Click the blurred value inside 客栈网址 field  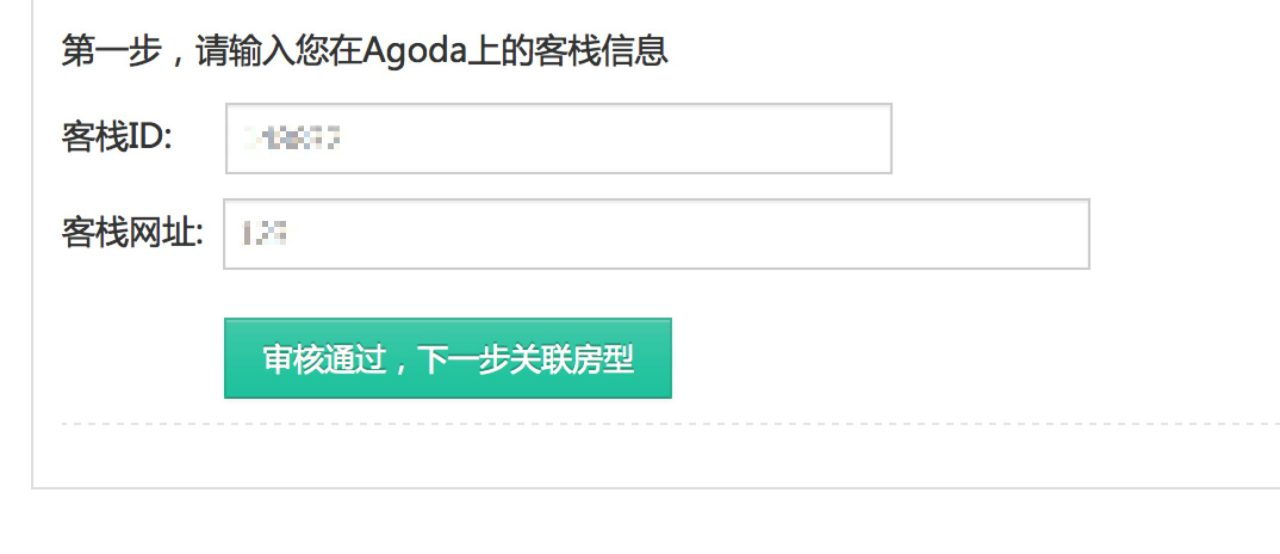[265, 234]
